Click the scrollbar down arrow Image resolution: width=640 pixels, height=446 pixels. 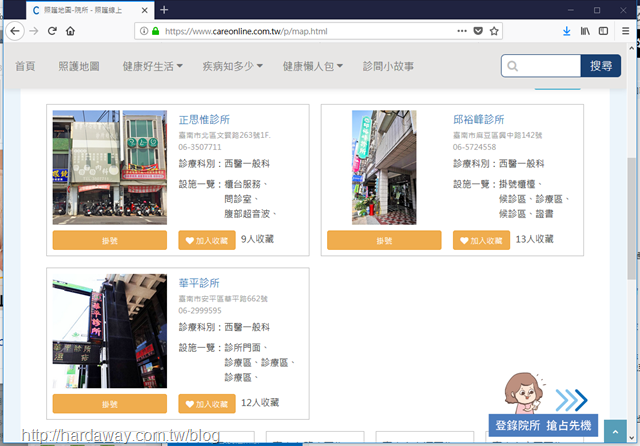coord(631,438)
